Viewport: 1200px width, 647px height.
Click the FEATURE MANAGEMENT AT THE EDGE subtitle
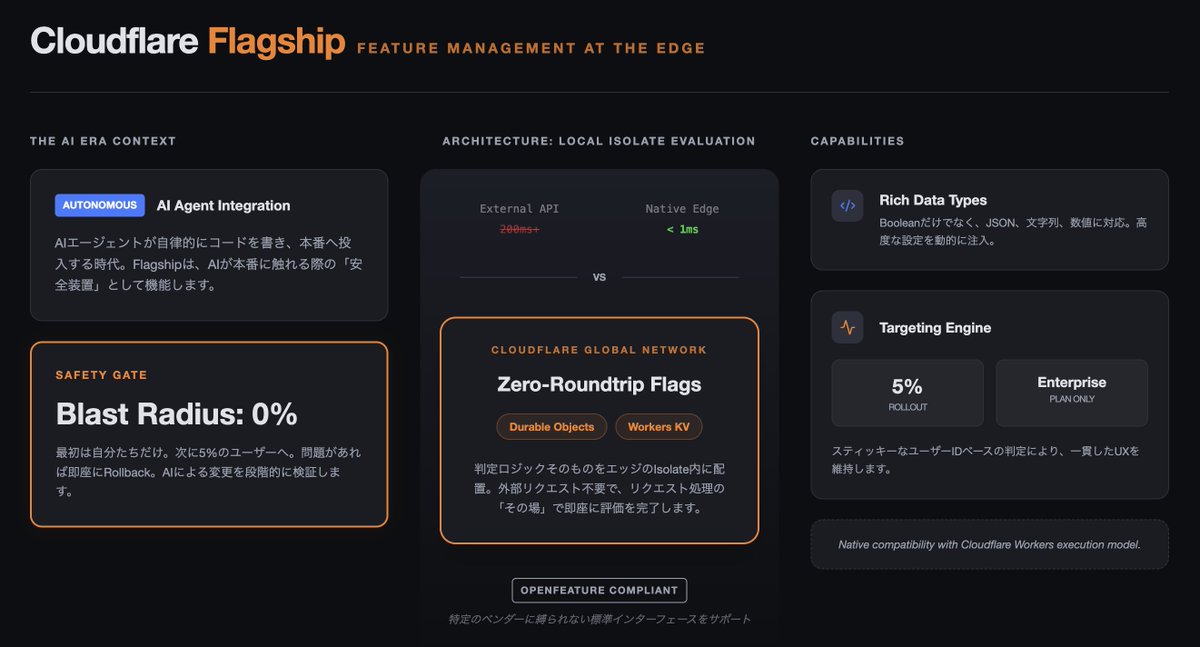[531, 48]
